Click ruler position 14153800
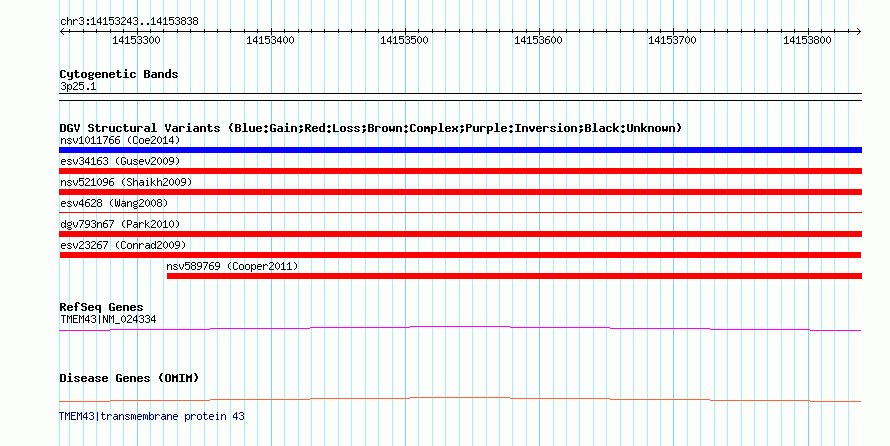This screenshot has height=446, width=890. [x=807, y=40]
